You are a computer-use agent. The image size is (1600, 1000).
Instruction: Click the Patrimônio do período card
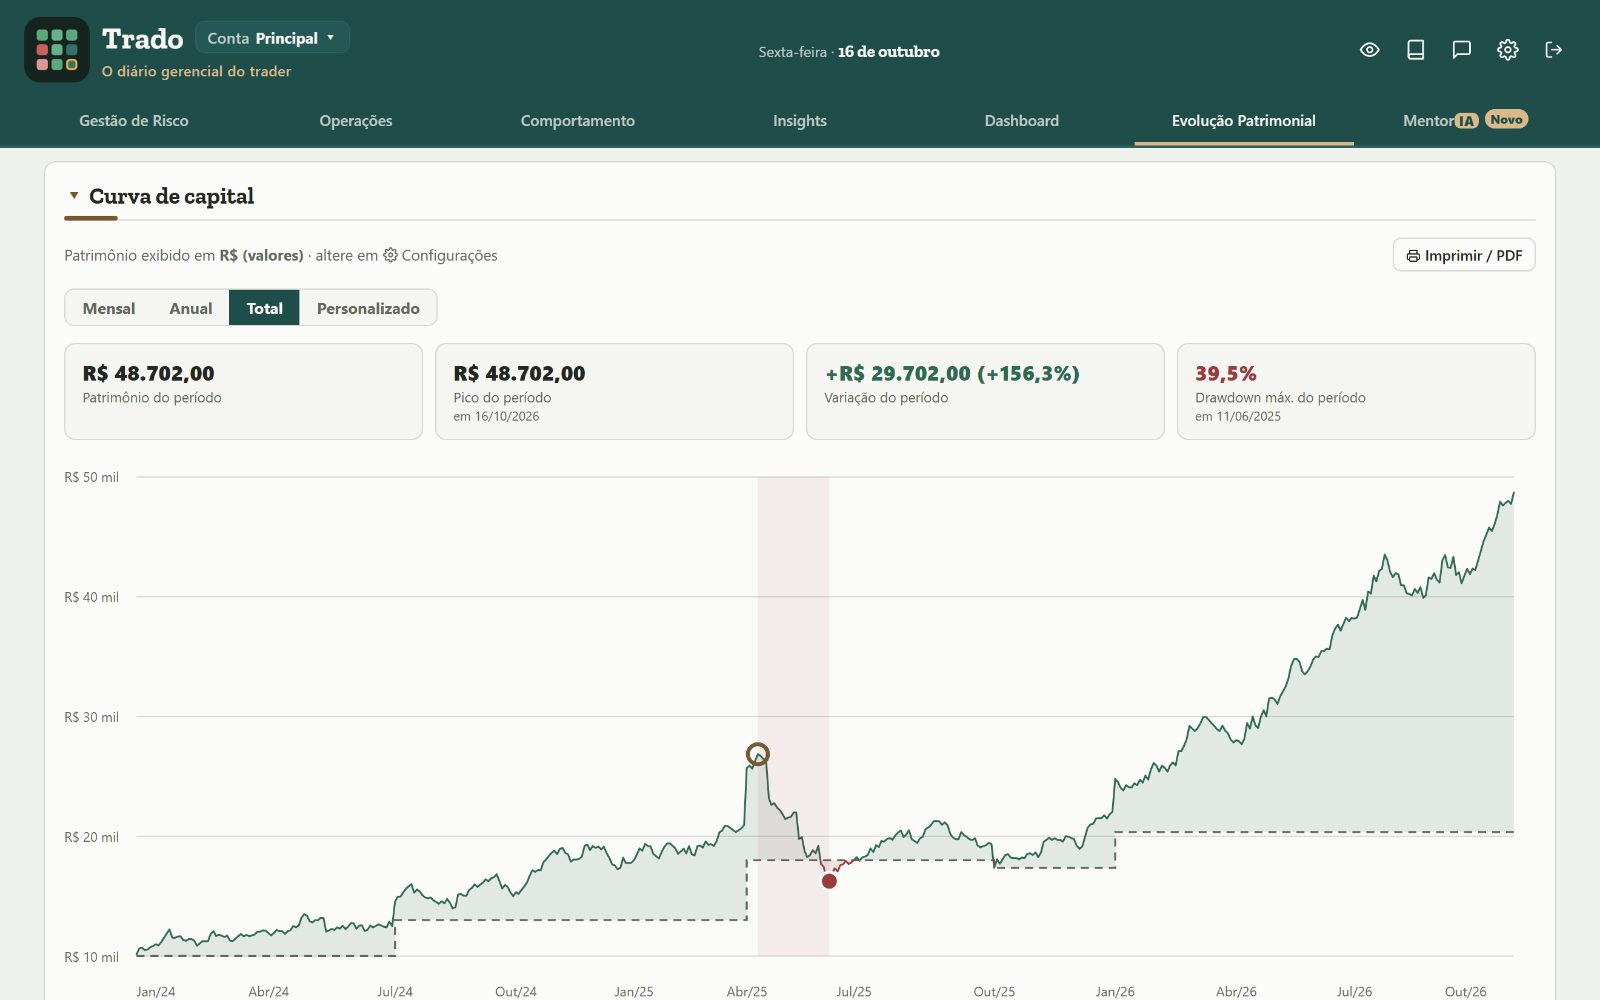[243, 391]
